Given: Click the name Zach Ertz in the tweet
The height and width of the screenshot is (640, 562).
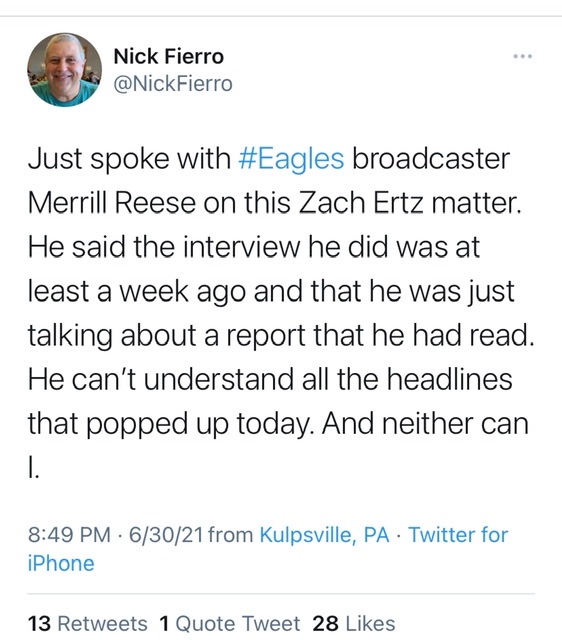Looking at the screenshot, I should [361, 203].
